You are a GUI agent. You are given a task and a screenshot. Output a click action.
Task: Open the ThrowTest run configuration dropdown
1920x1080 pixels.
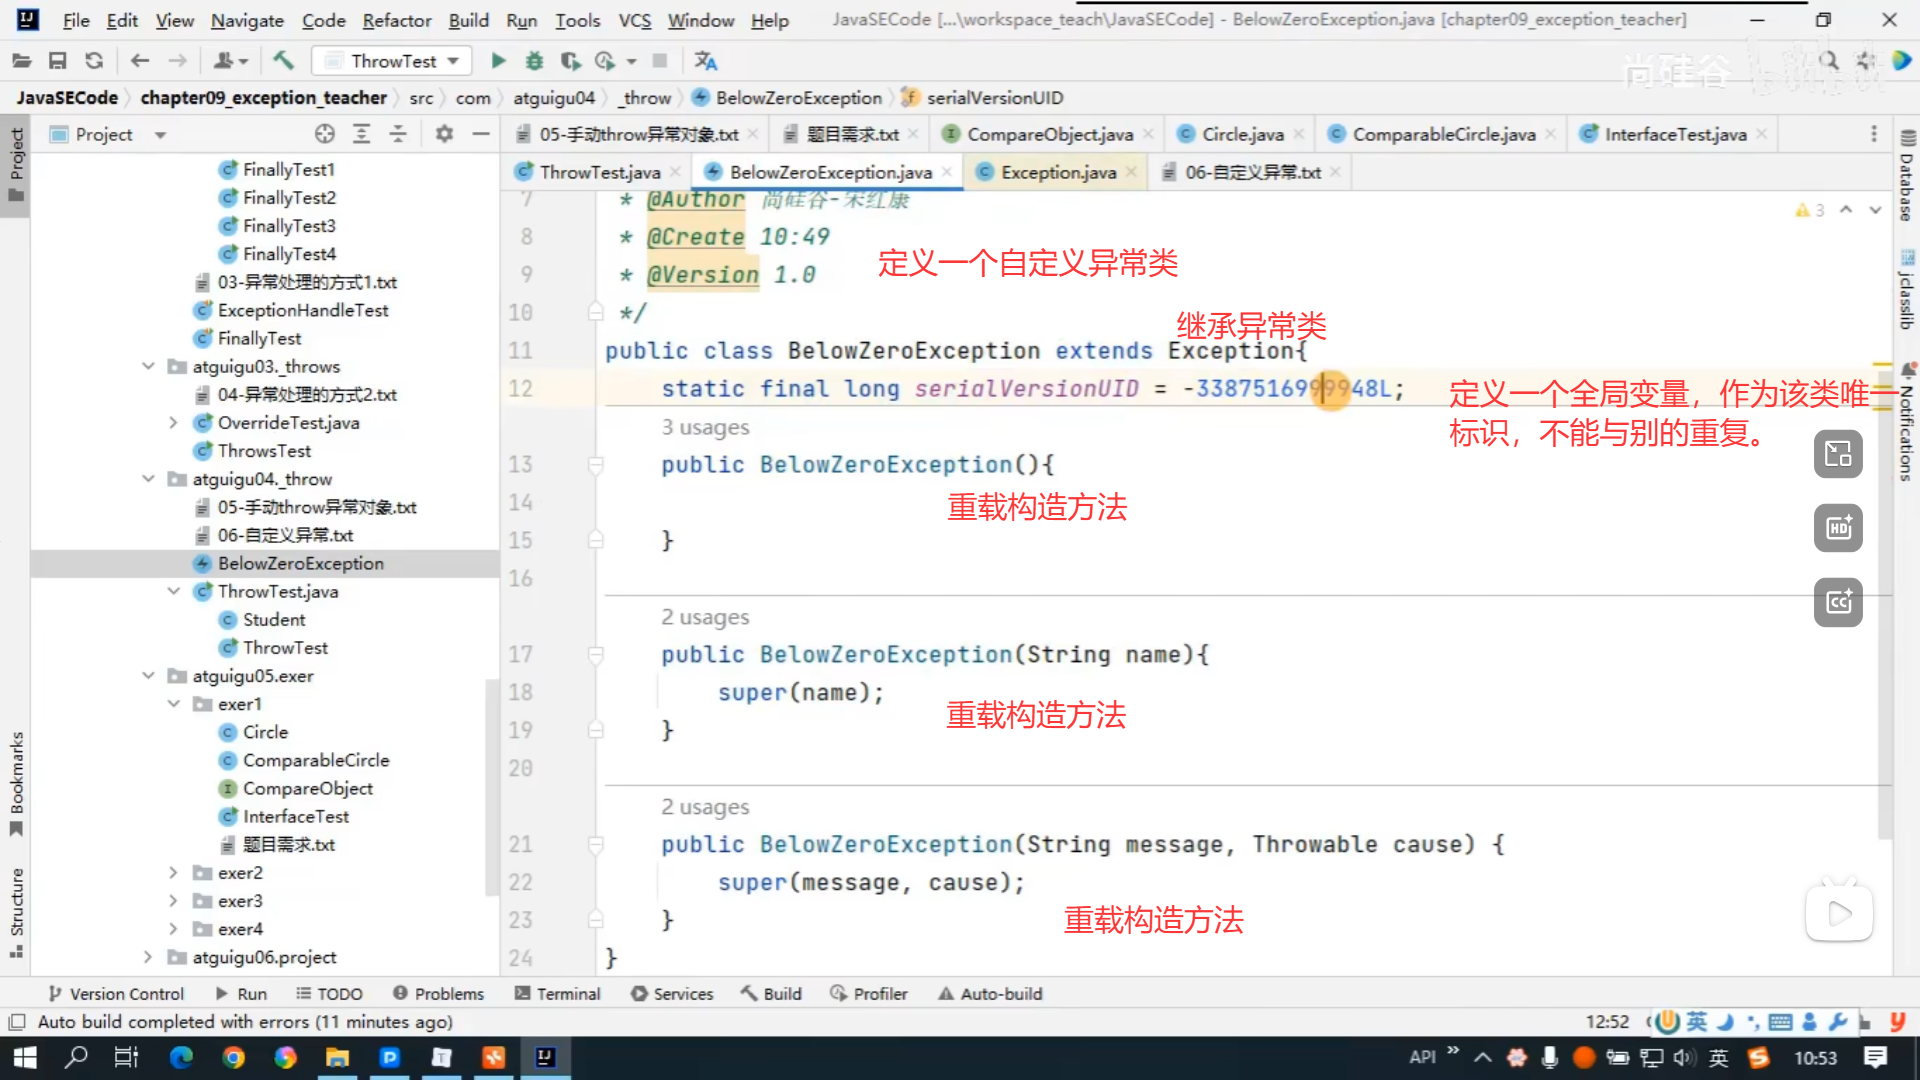point(390,61)
